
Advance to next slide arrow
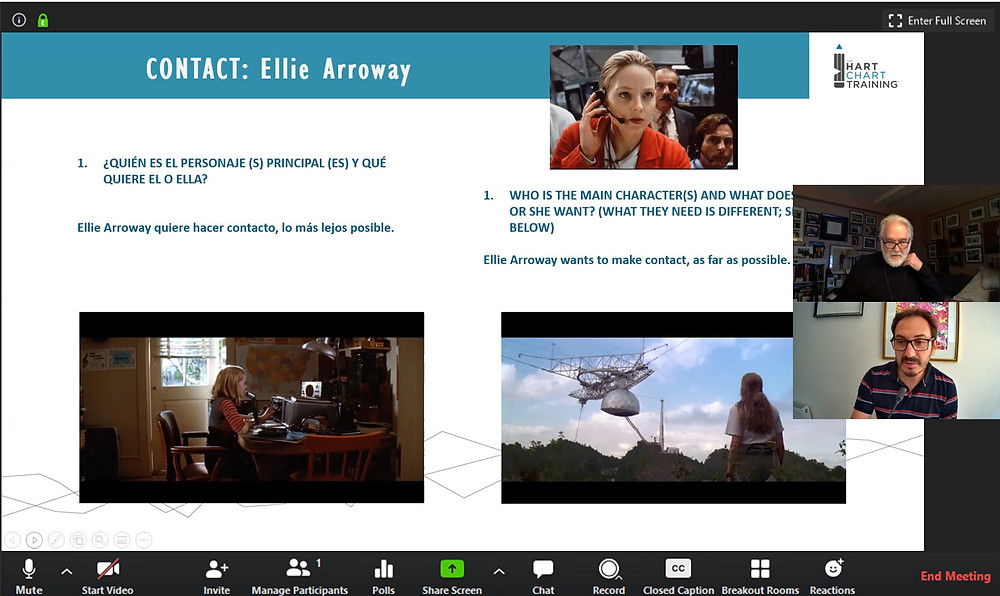34,540
